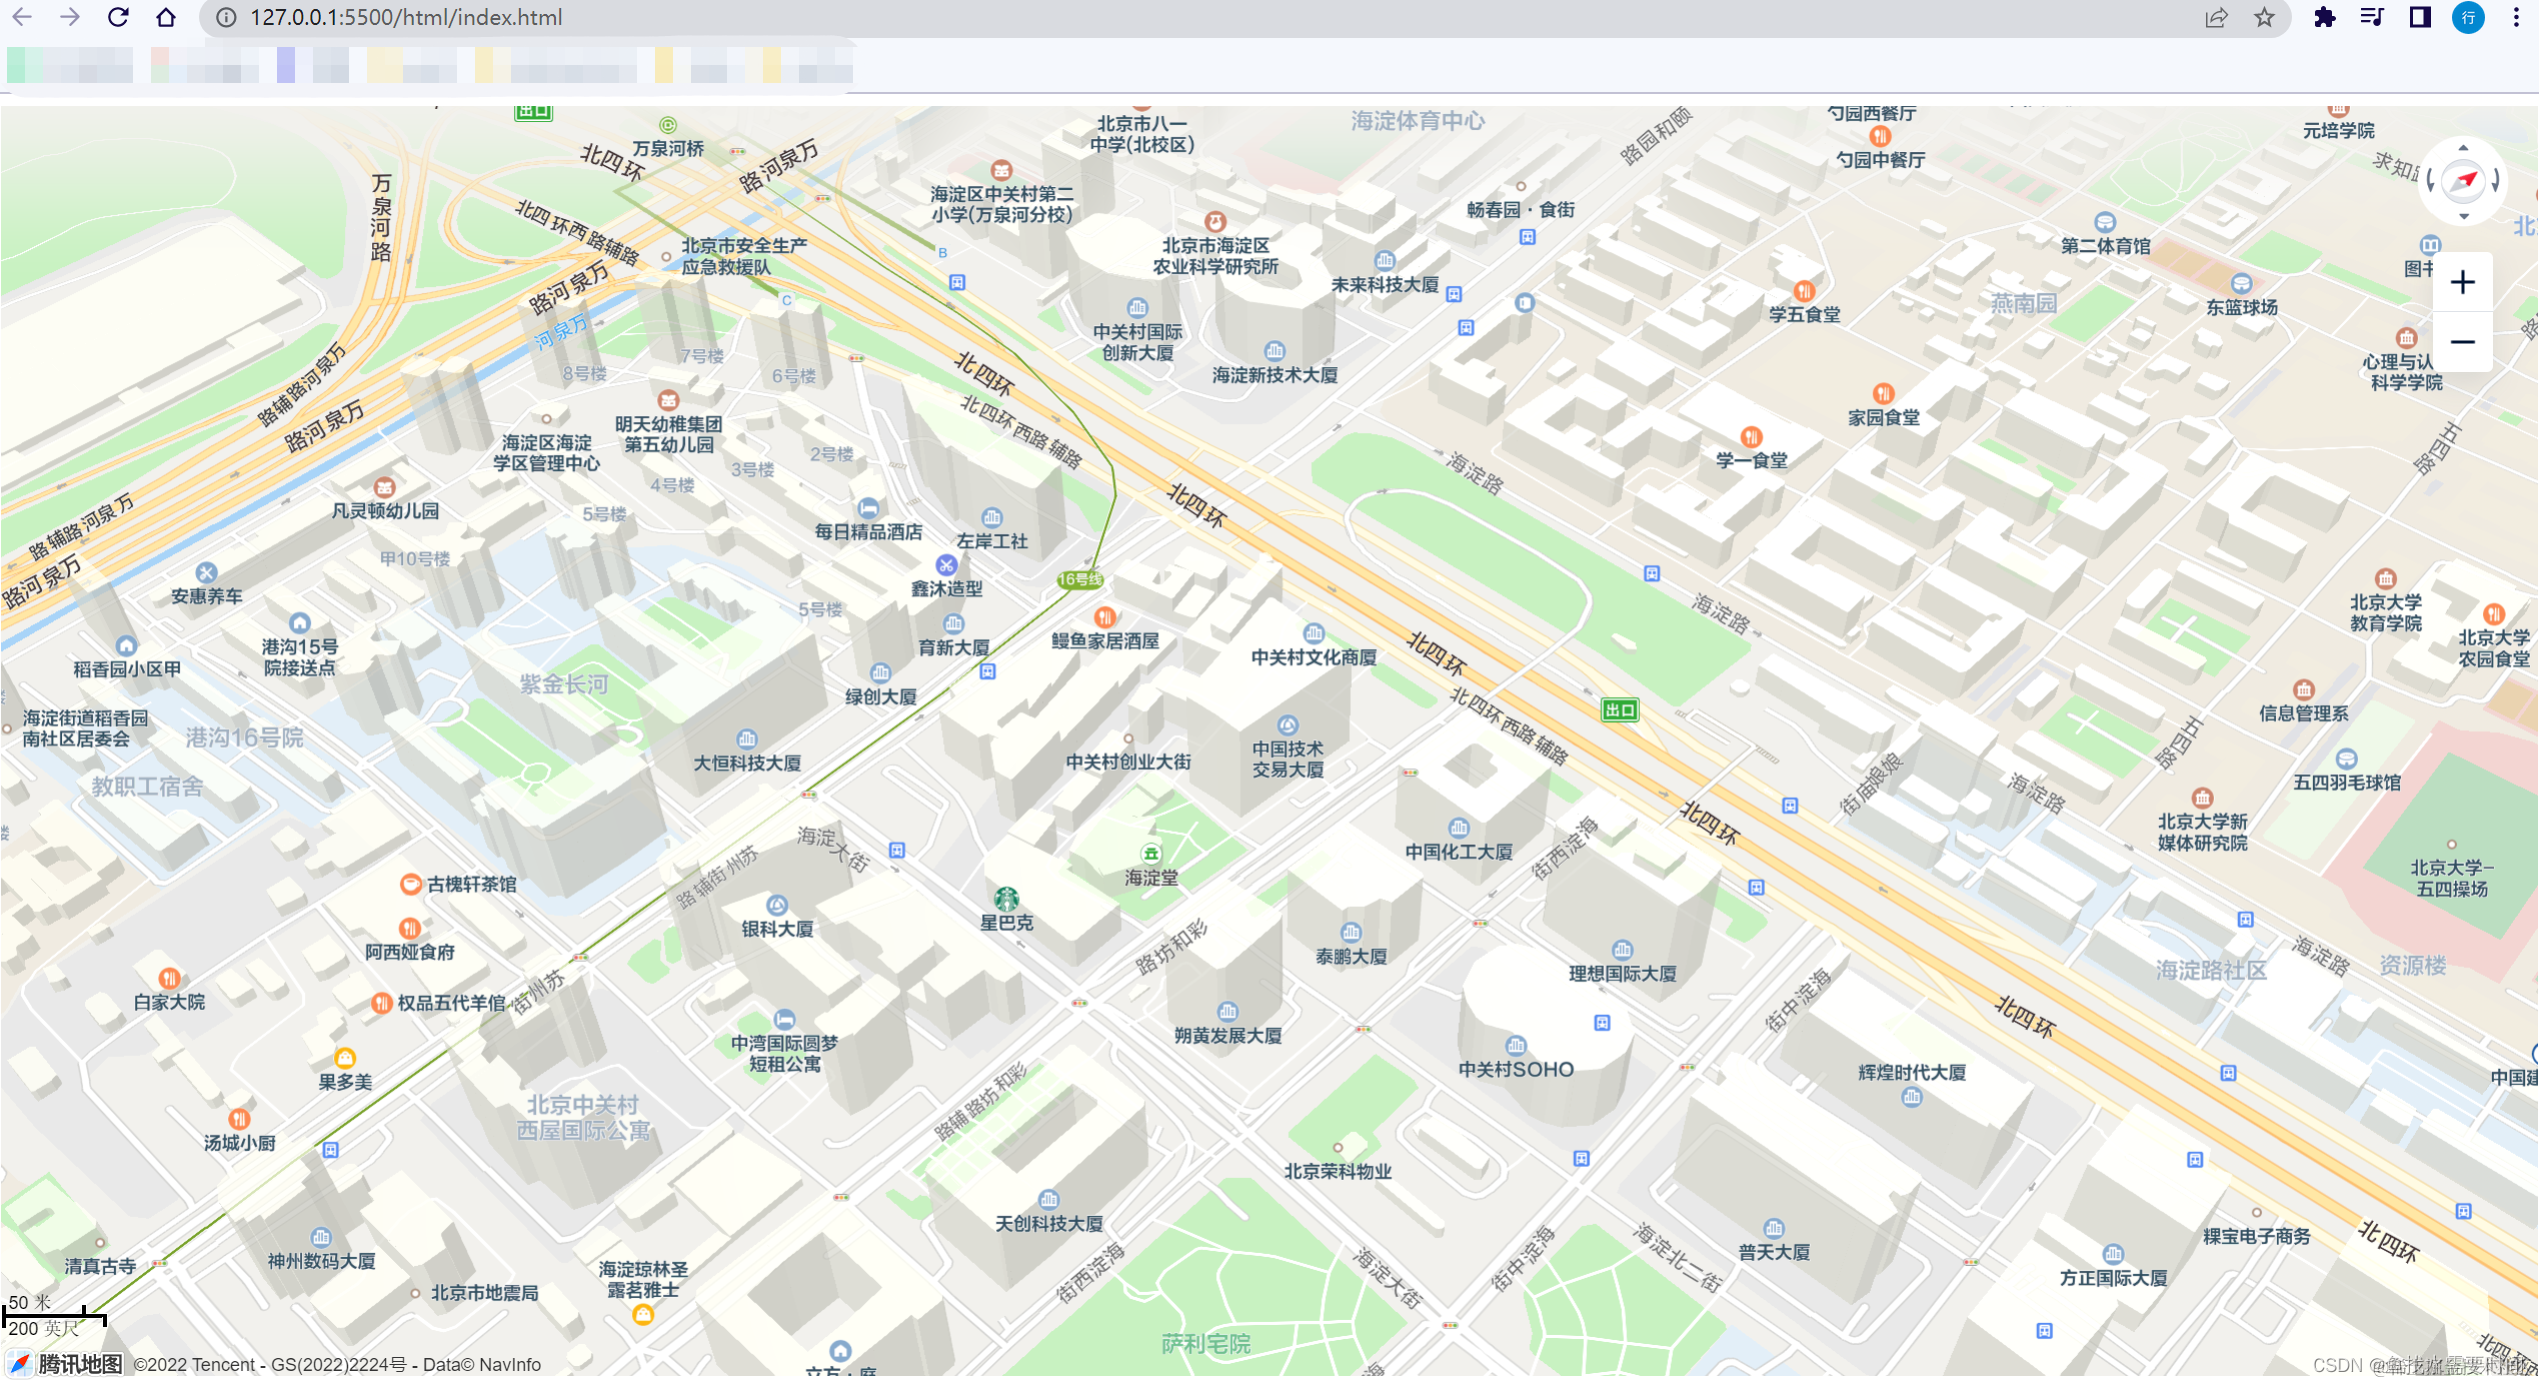The height and width of the screenshot is (1384, 2539).
Task: Click the 16号线 subway line label
Action: pos(1079,579)
